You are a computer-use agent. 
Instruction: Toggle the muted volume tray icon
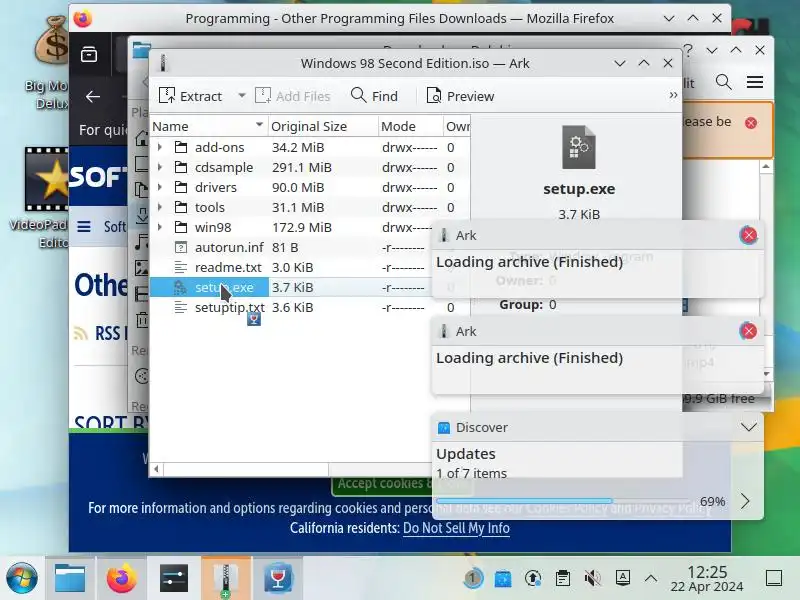[x=592, y=579]
